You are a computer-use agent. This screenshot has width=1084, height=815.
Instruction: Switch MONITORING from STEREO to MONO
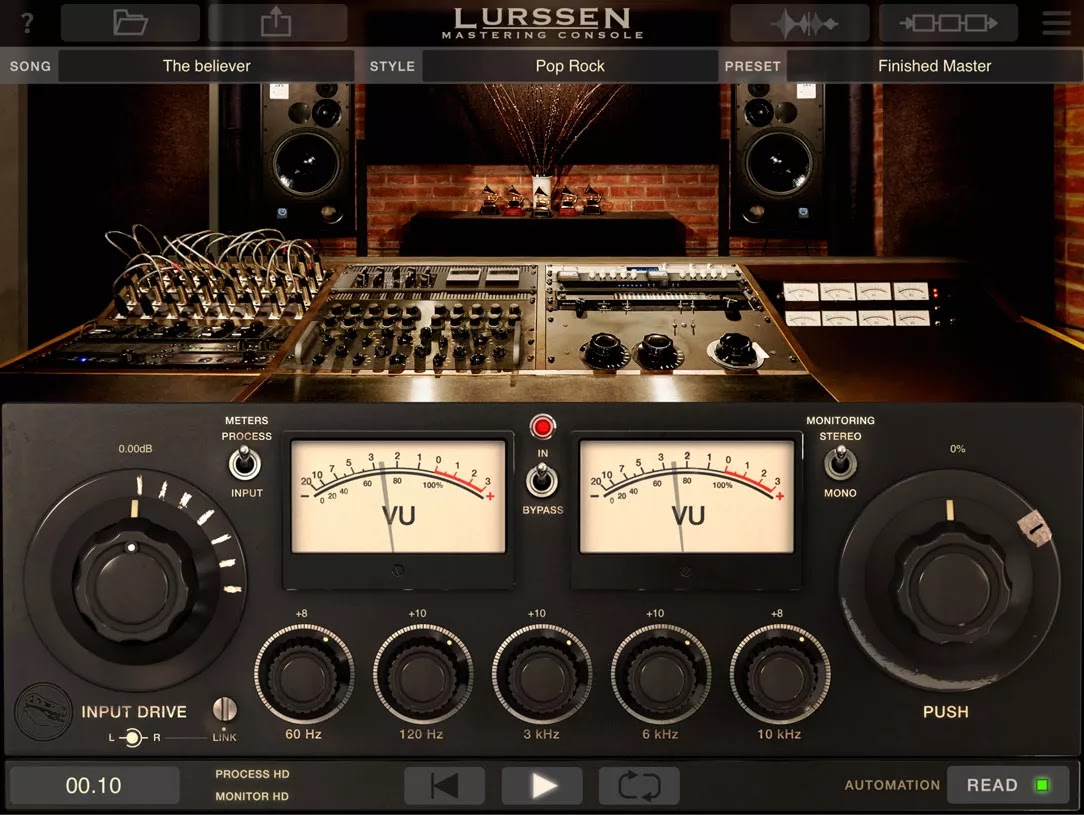pyautogui.click(x=840, y=463)
